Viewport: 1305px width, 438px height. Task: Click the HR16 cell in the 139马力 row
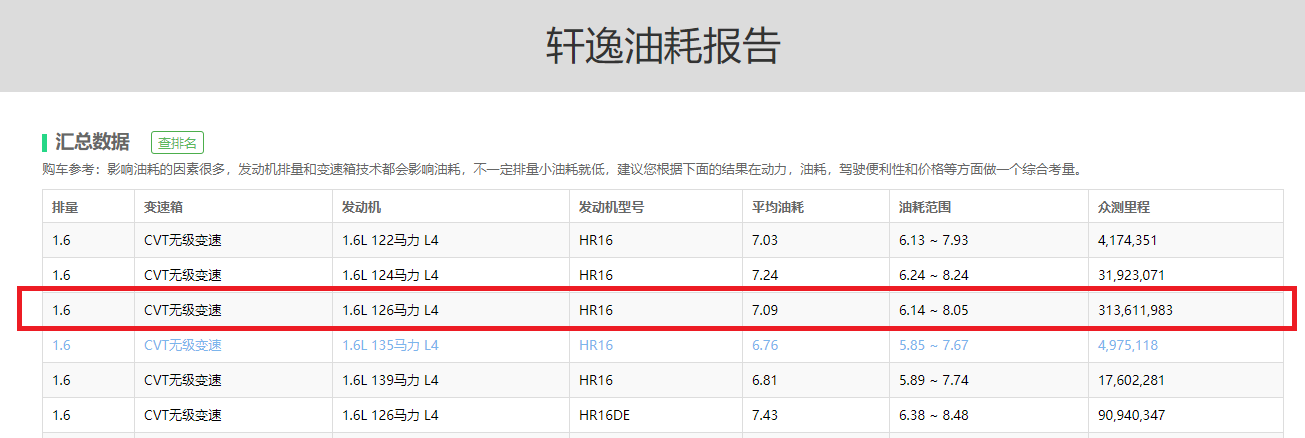[596, 380]
